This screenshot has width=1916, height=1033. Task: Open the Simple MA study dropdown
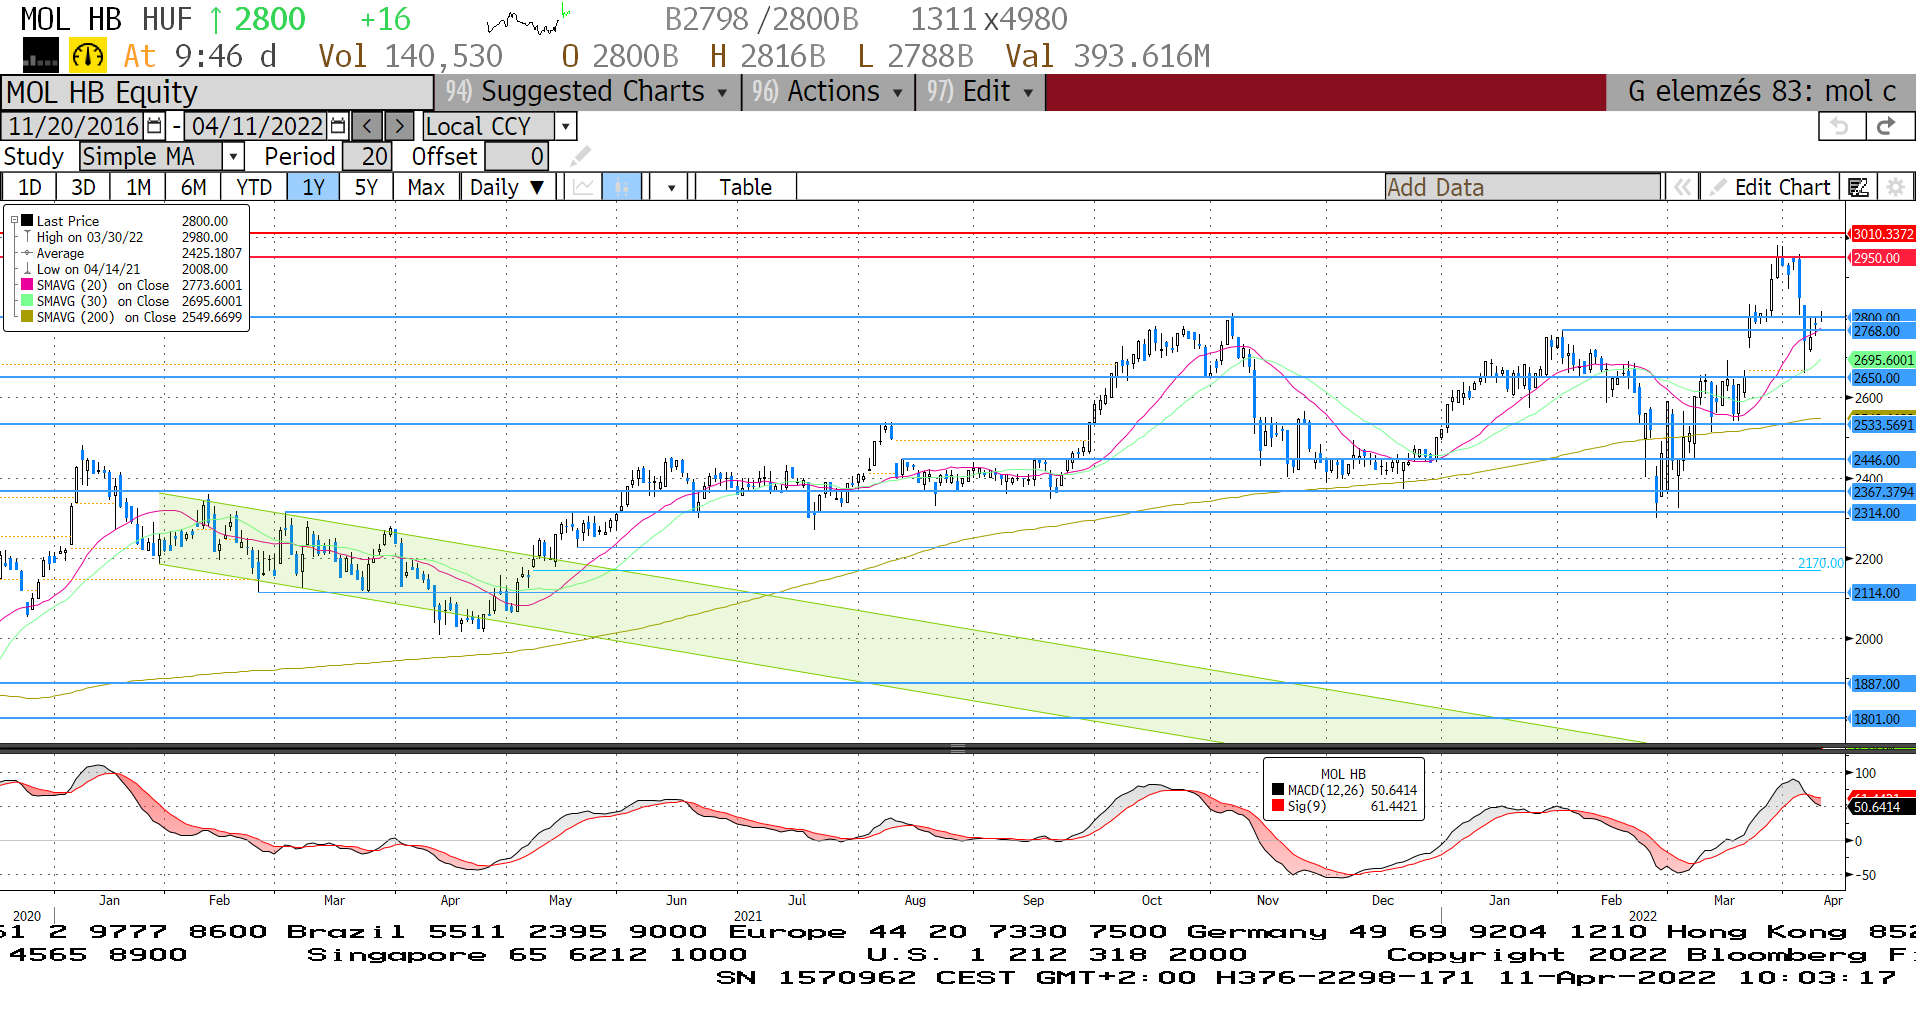click(233, 156)
